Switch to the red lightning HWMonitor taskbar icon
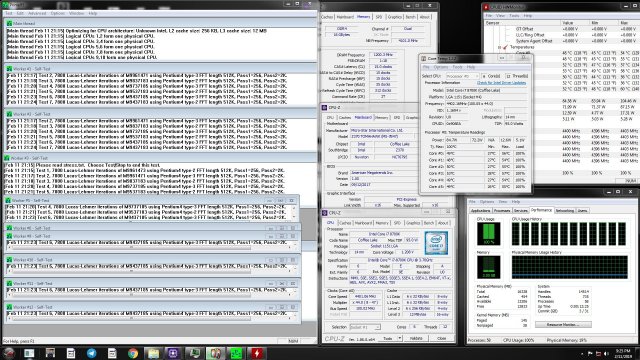640x360 pixels. tap(257, 353)
